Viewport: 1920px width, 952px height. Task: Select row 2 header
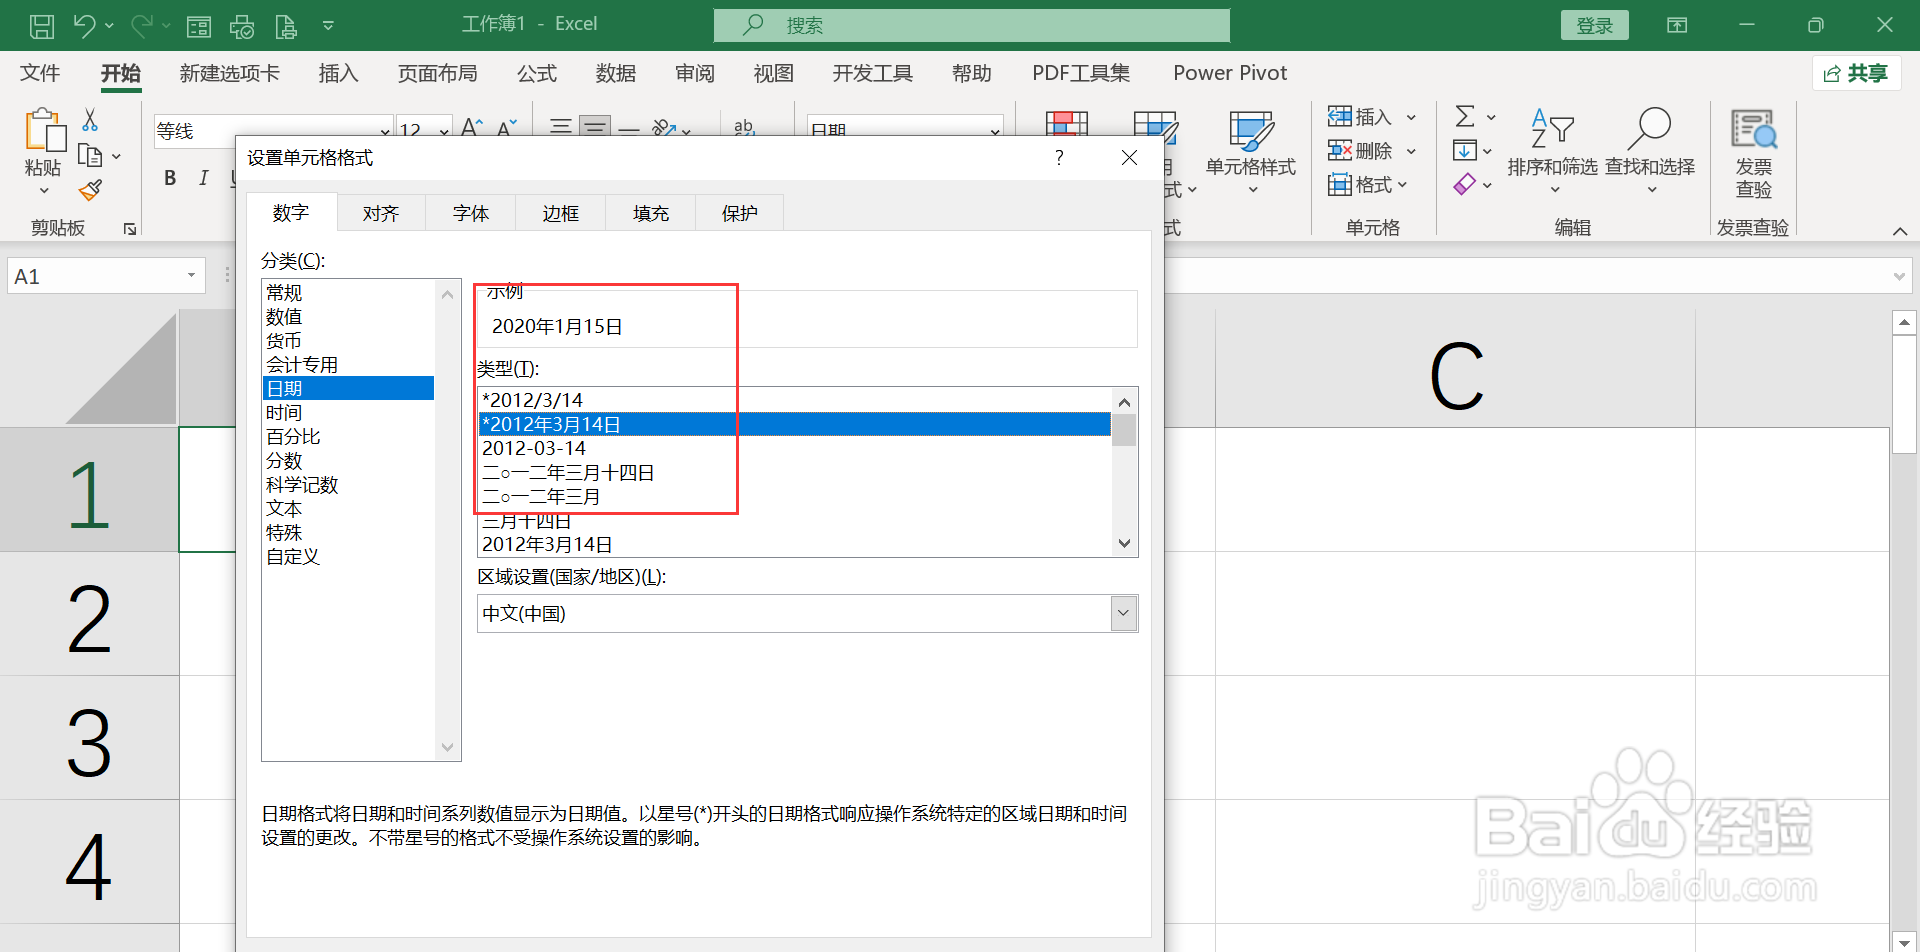pos(89,614)
